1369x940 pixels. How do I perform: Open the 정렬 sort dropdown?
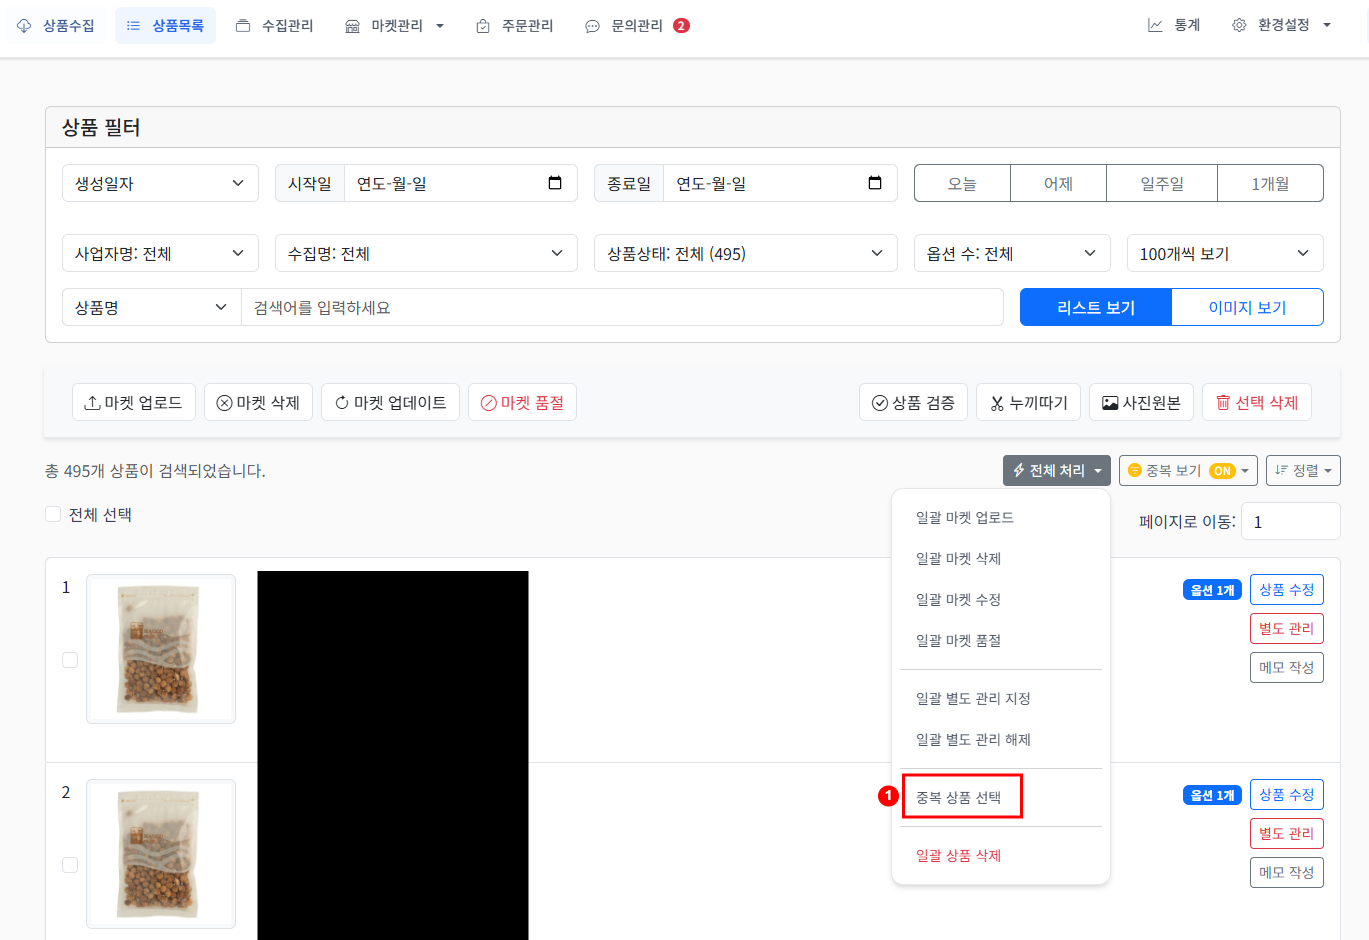pos(1303,470)
